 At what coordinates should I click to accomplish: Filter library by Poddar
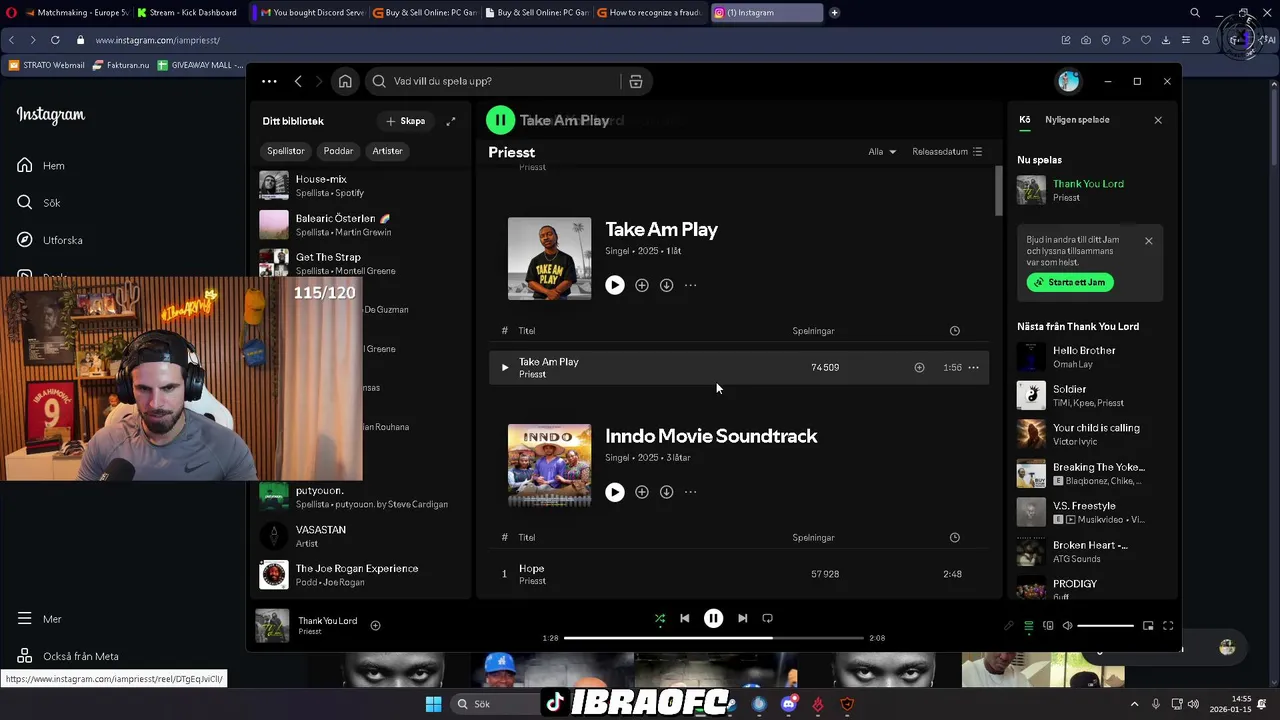(x=338, y=151)
